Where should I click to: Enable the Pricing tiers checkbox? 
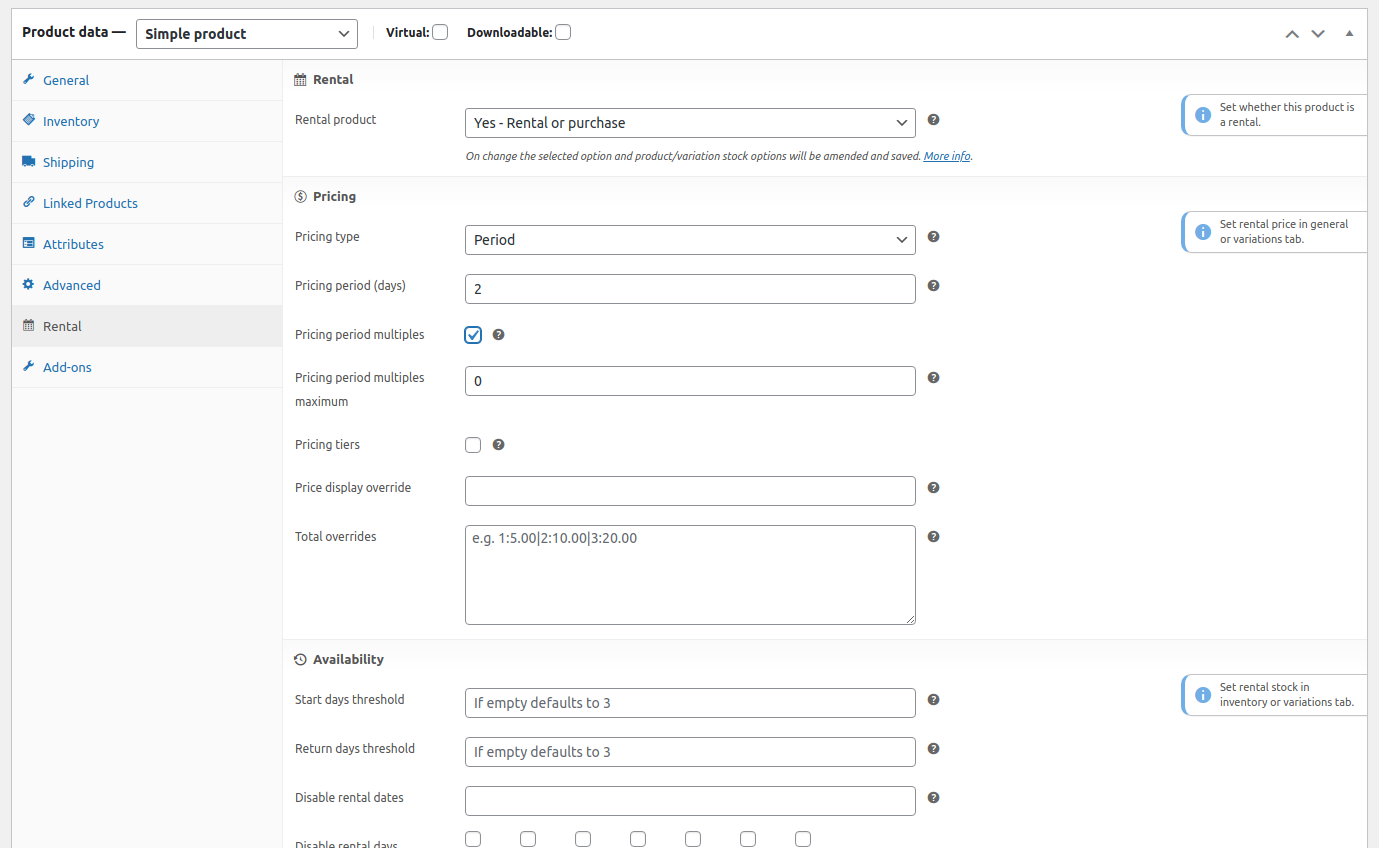[472, 444]
